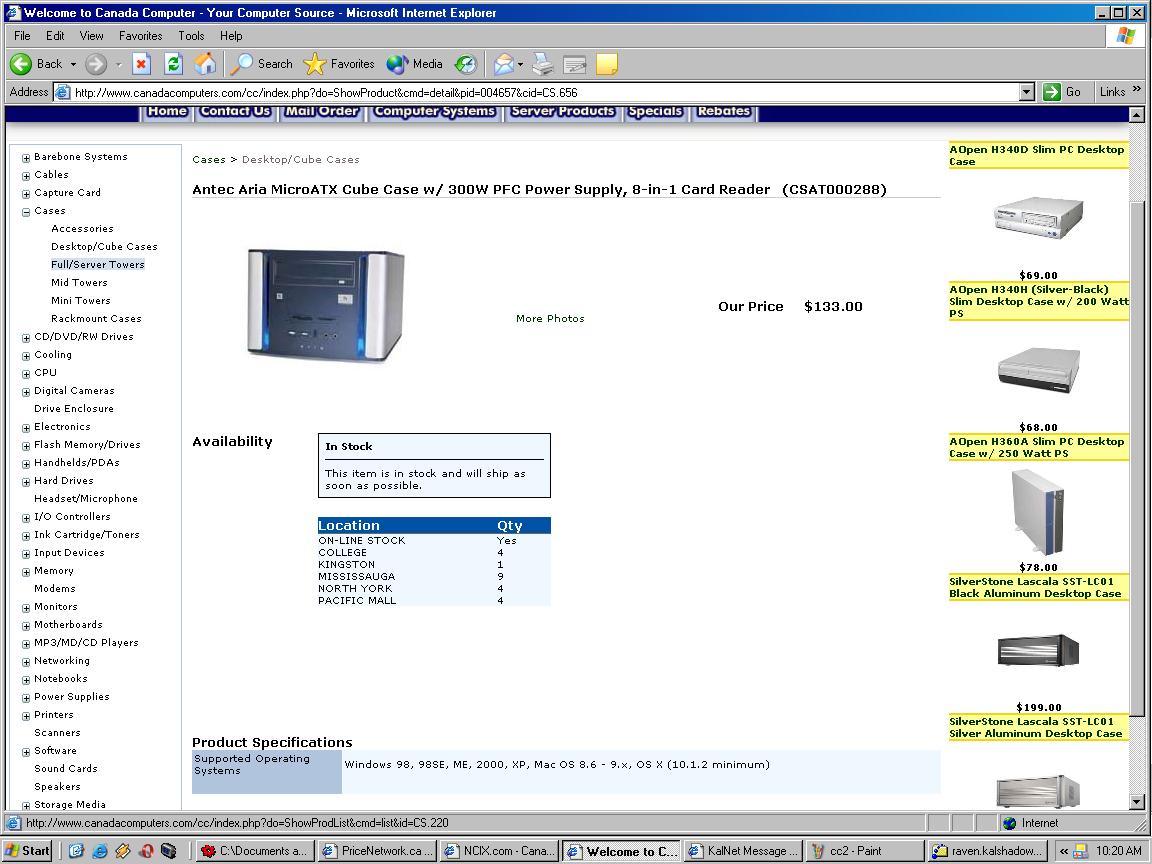Open the History clock icon
Image resolution: width=1152 pixels, height=864 pixels.
click(466, 64)
